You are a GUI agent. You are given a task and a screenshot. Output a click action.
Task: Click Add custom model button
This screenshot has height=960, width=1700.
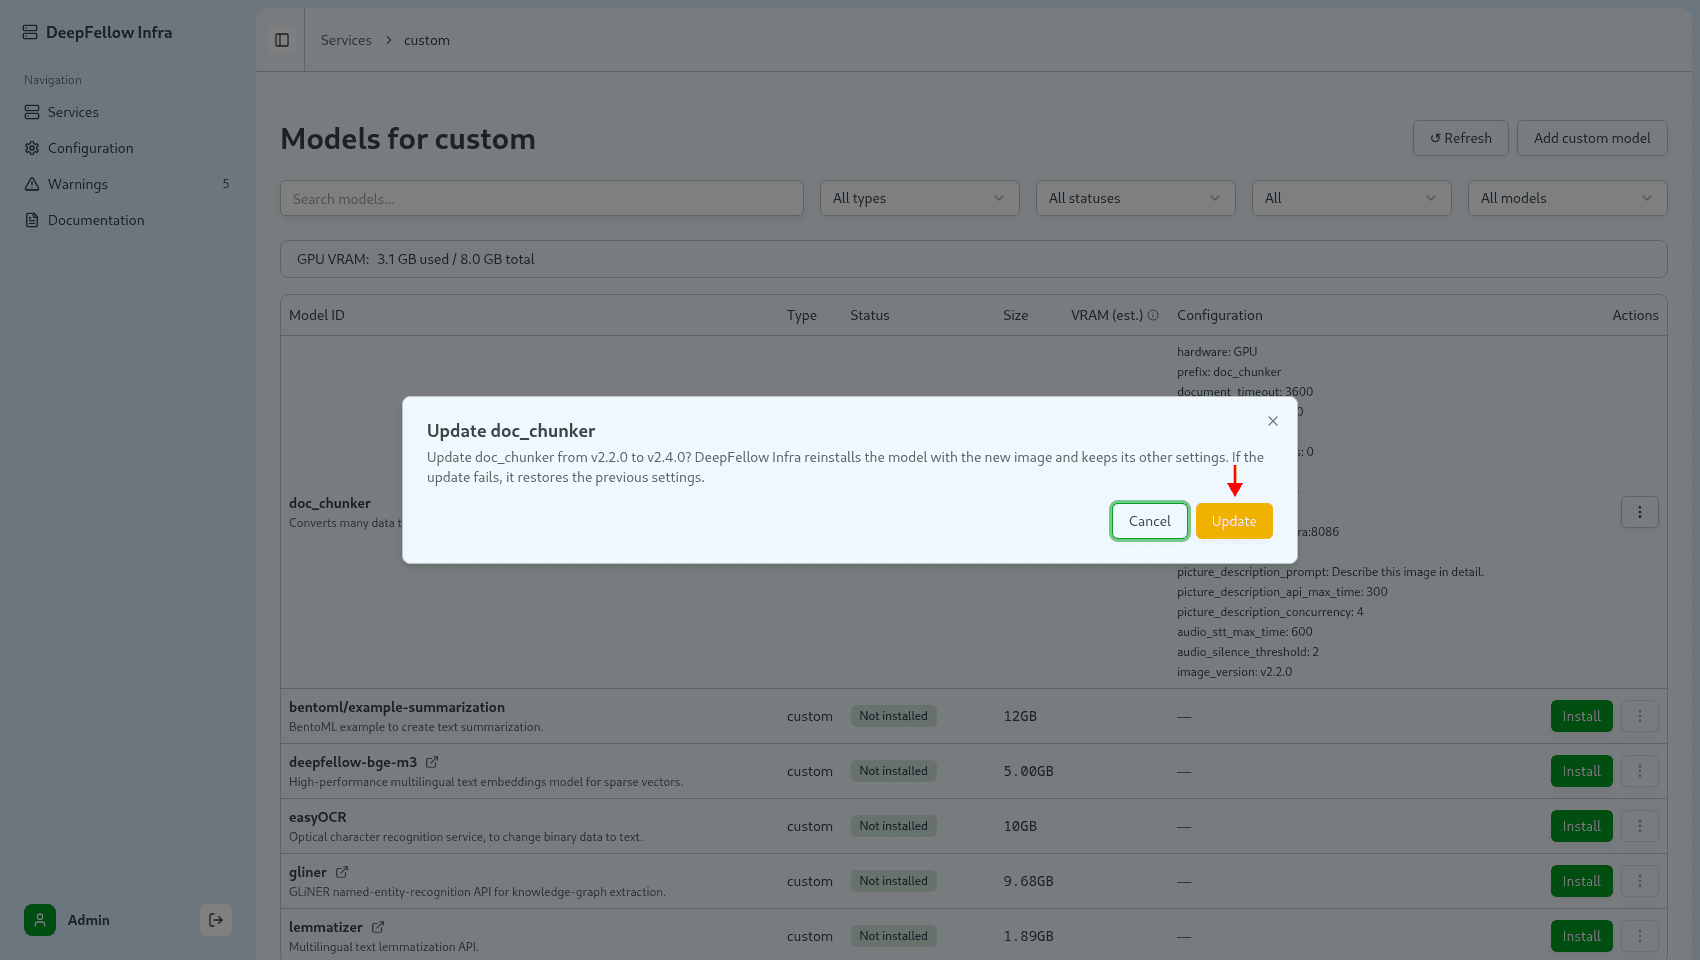coord(1592,138)
